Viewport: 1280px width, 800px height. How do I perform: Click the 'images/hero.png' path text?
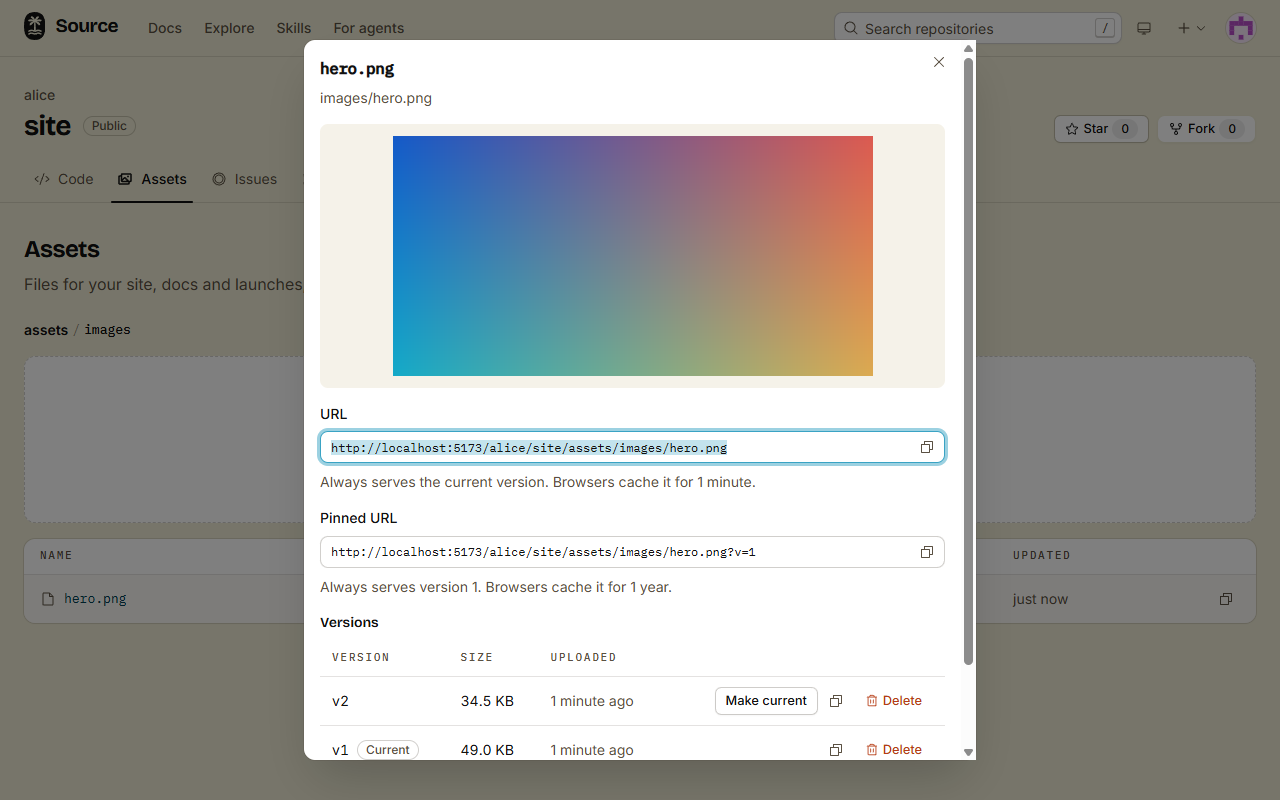tap(376, 98)
